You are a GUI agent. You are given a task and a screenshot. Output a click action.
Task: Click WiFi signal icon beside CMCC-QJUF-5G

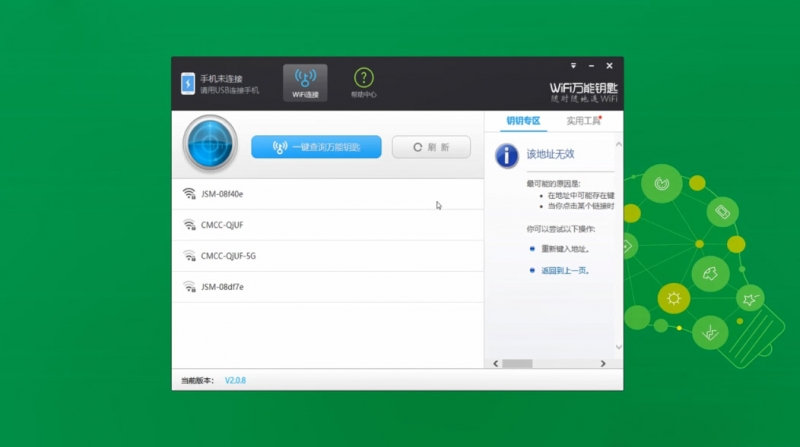(189, 256)
